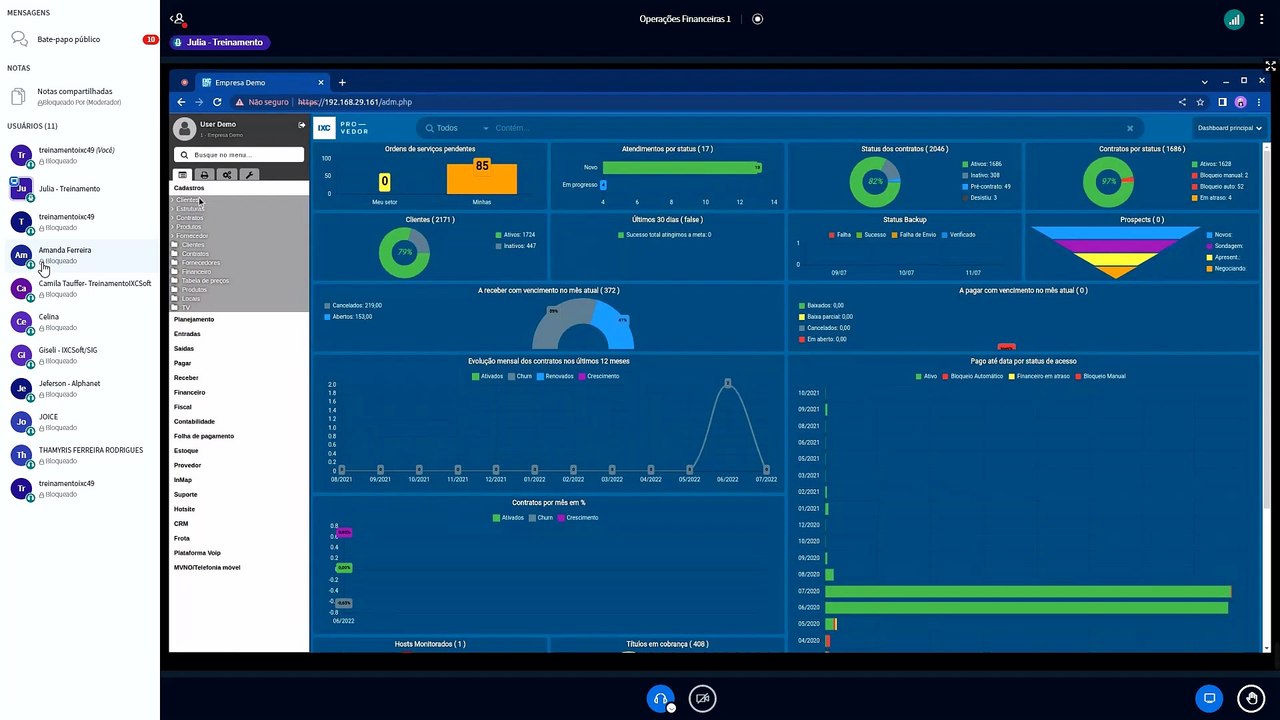
Task: Click the orange 'Minhas' bar showing 85
Action: tap(481, 179)
